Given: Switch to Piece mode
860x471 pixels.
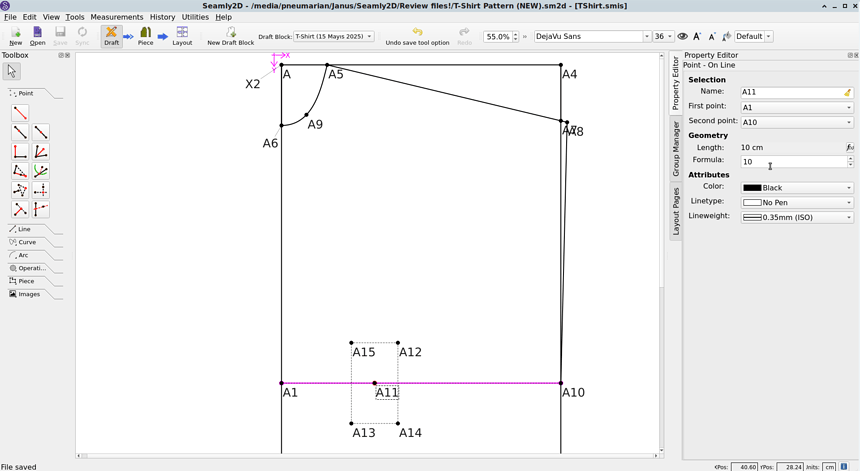Looking at the screenshot, I should click(x=145, y=36).
